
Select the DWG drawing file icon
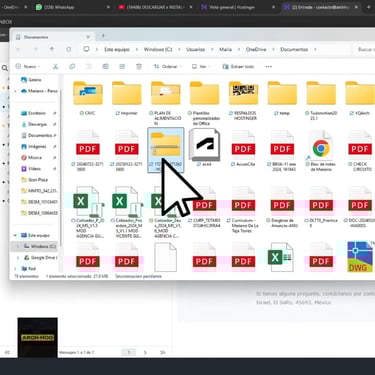(x=360, y=257)
